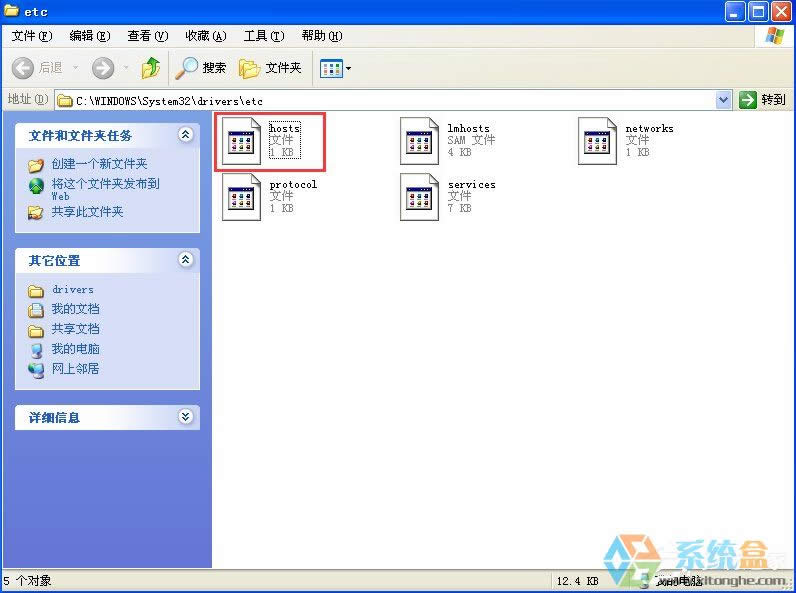
Task: Click the My Computer (我的电脑) icon
Action: tap(36, 350)
